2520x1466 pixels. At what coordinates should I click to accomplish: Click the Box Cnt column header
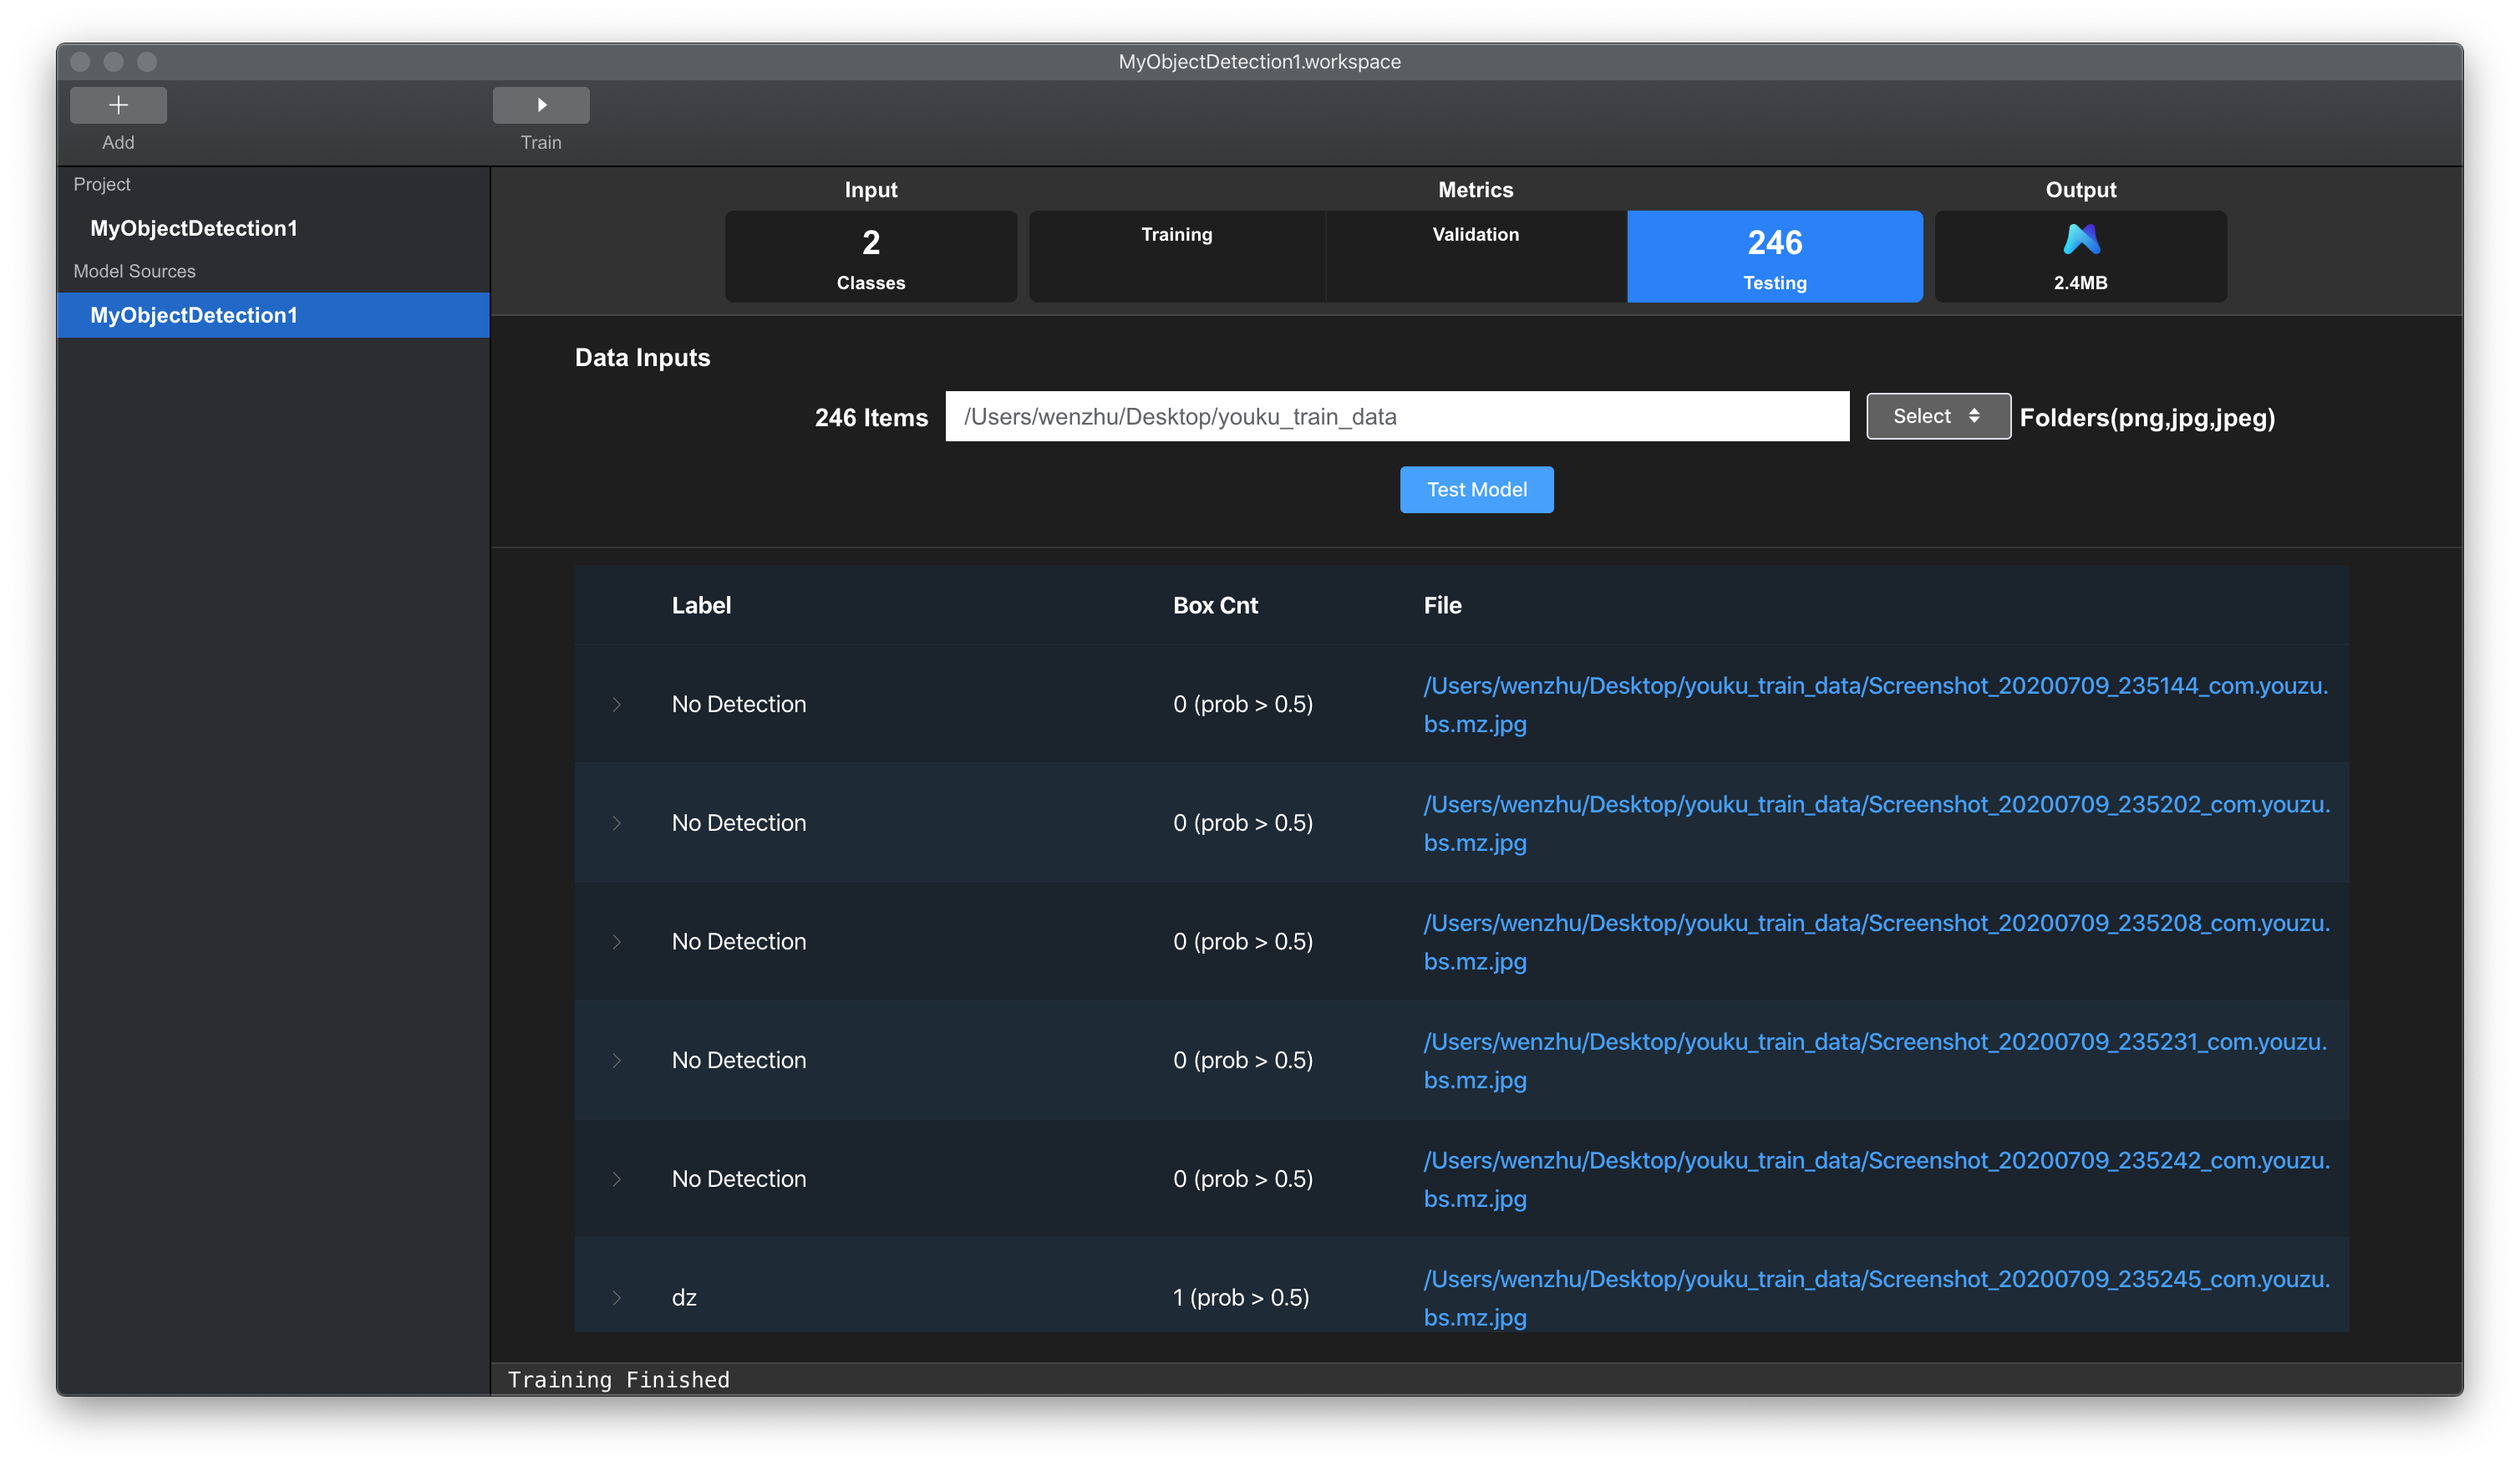[1215, 605]
